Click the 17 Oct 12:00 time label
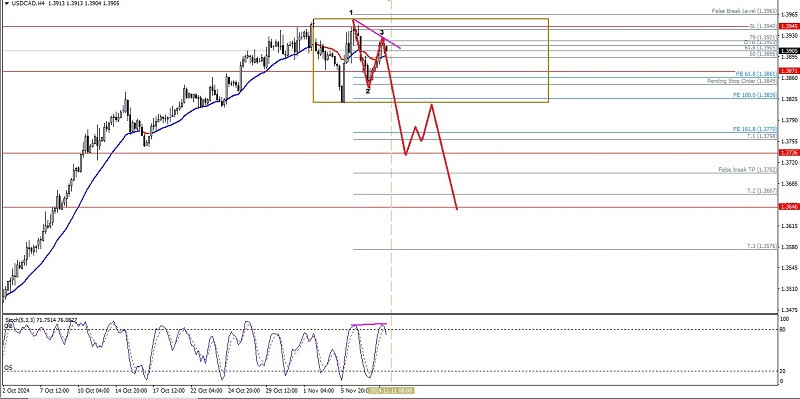 (168, 390)
